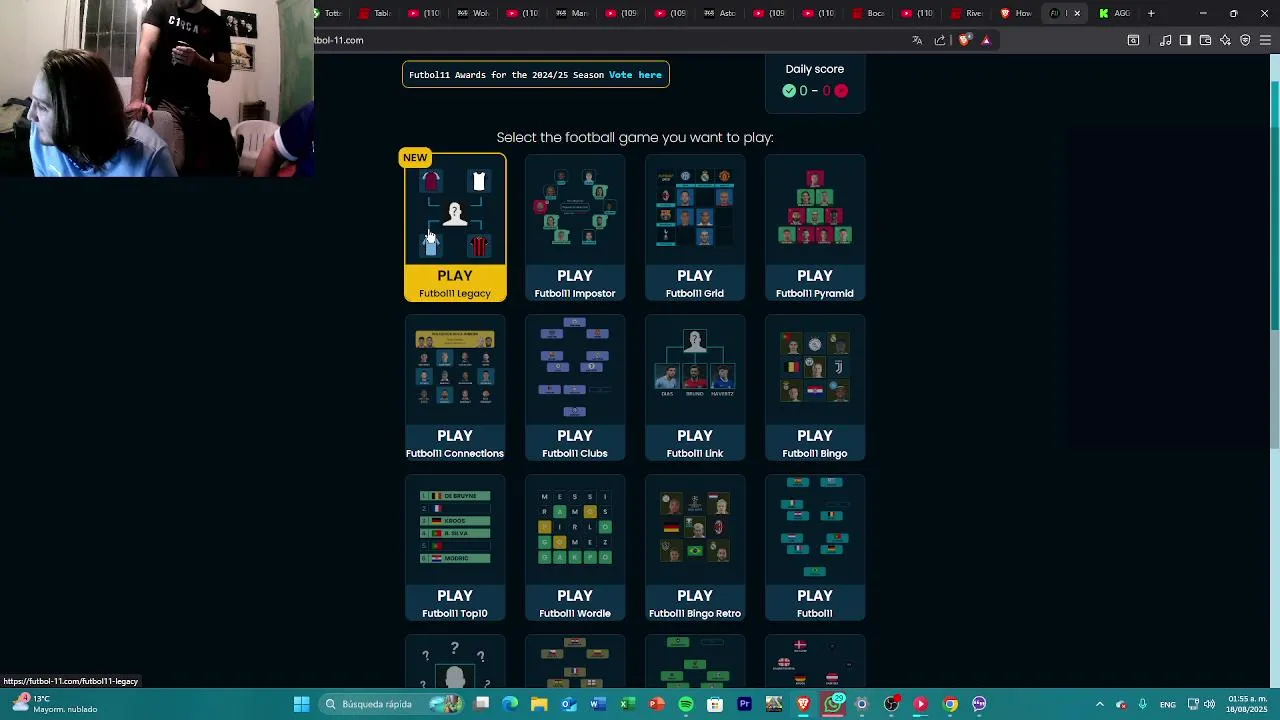Image resolution: width=1280 pixels, height=720 pixels.
Task: Click the share page icon
Action: pyautogui.click(x=940, y=40)
